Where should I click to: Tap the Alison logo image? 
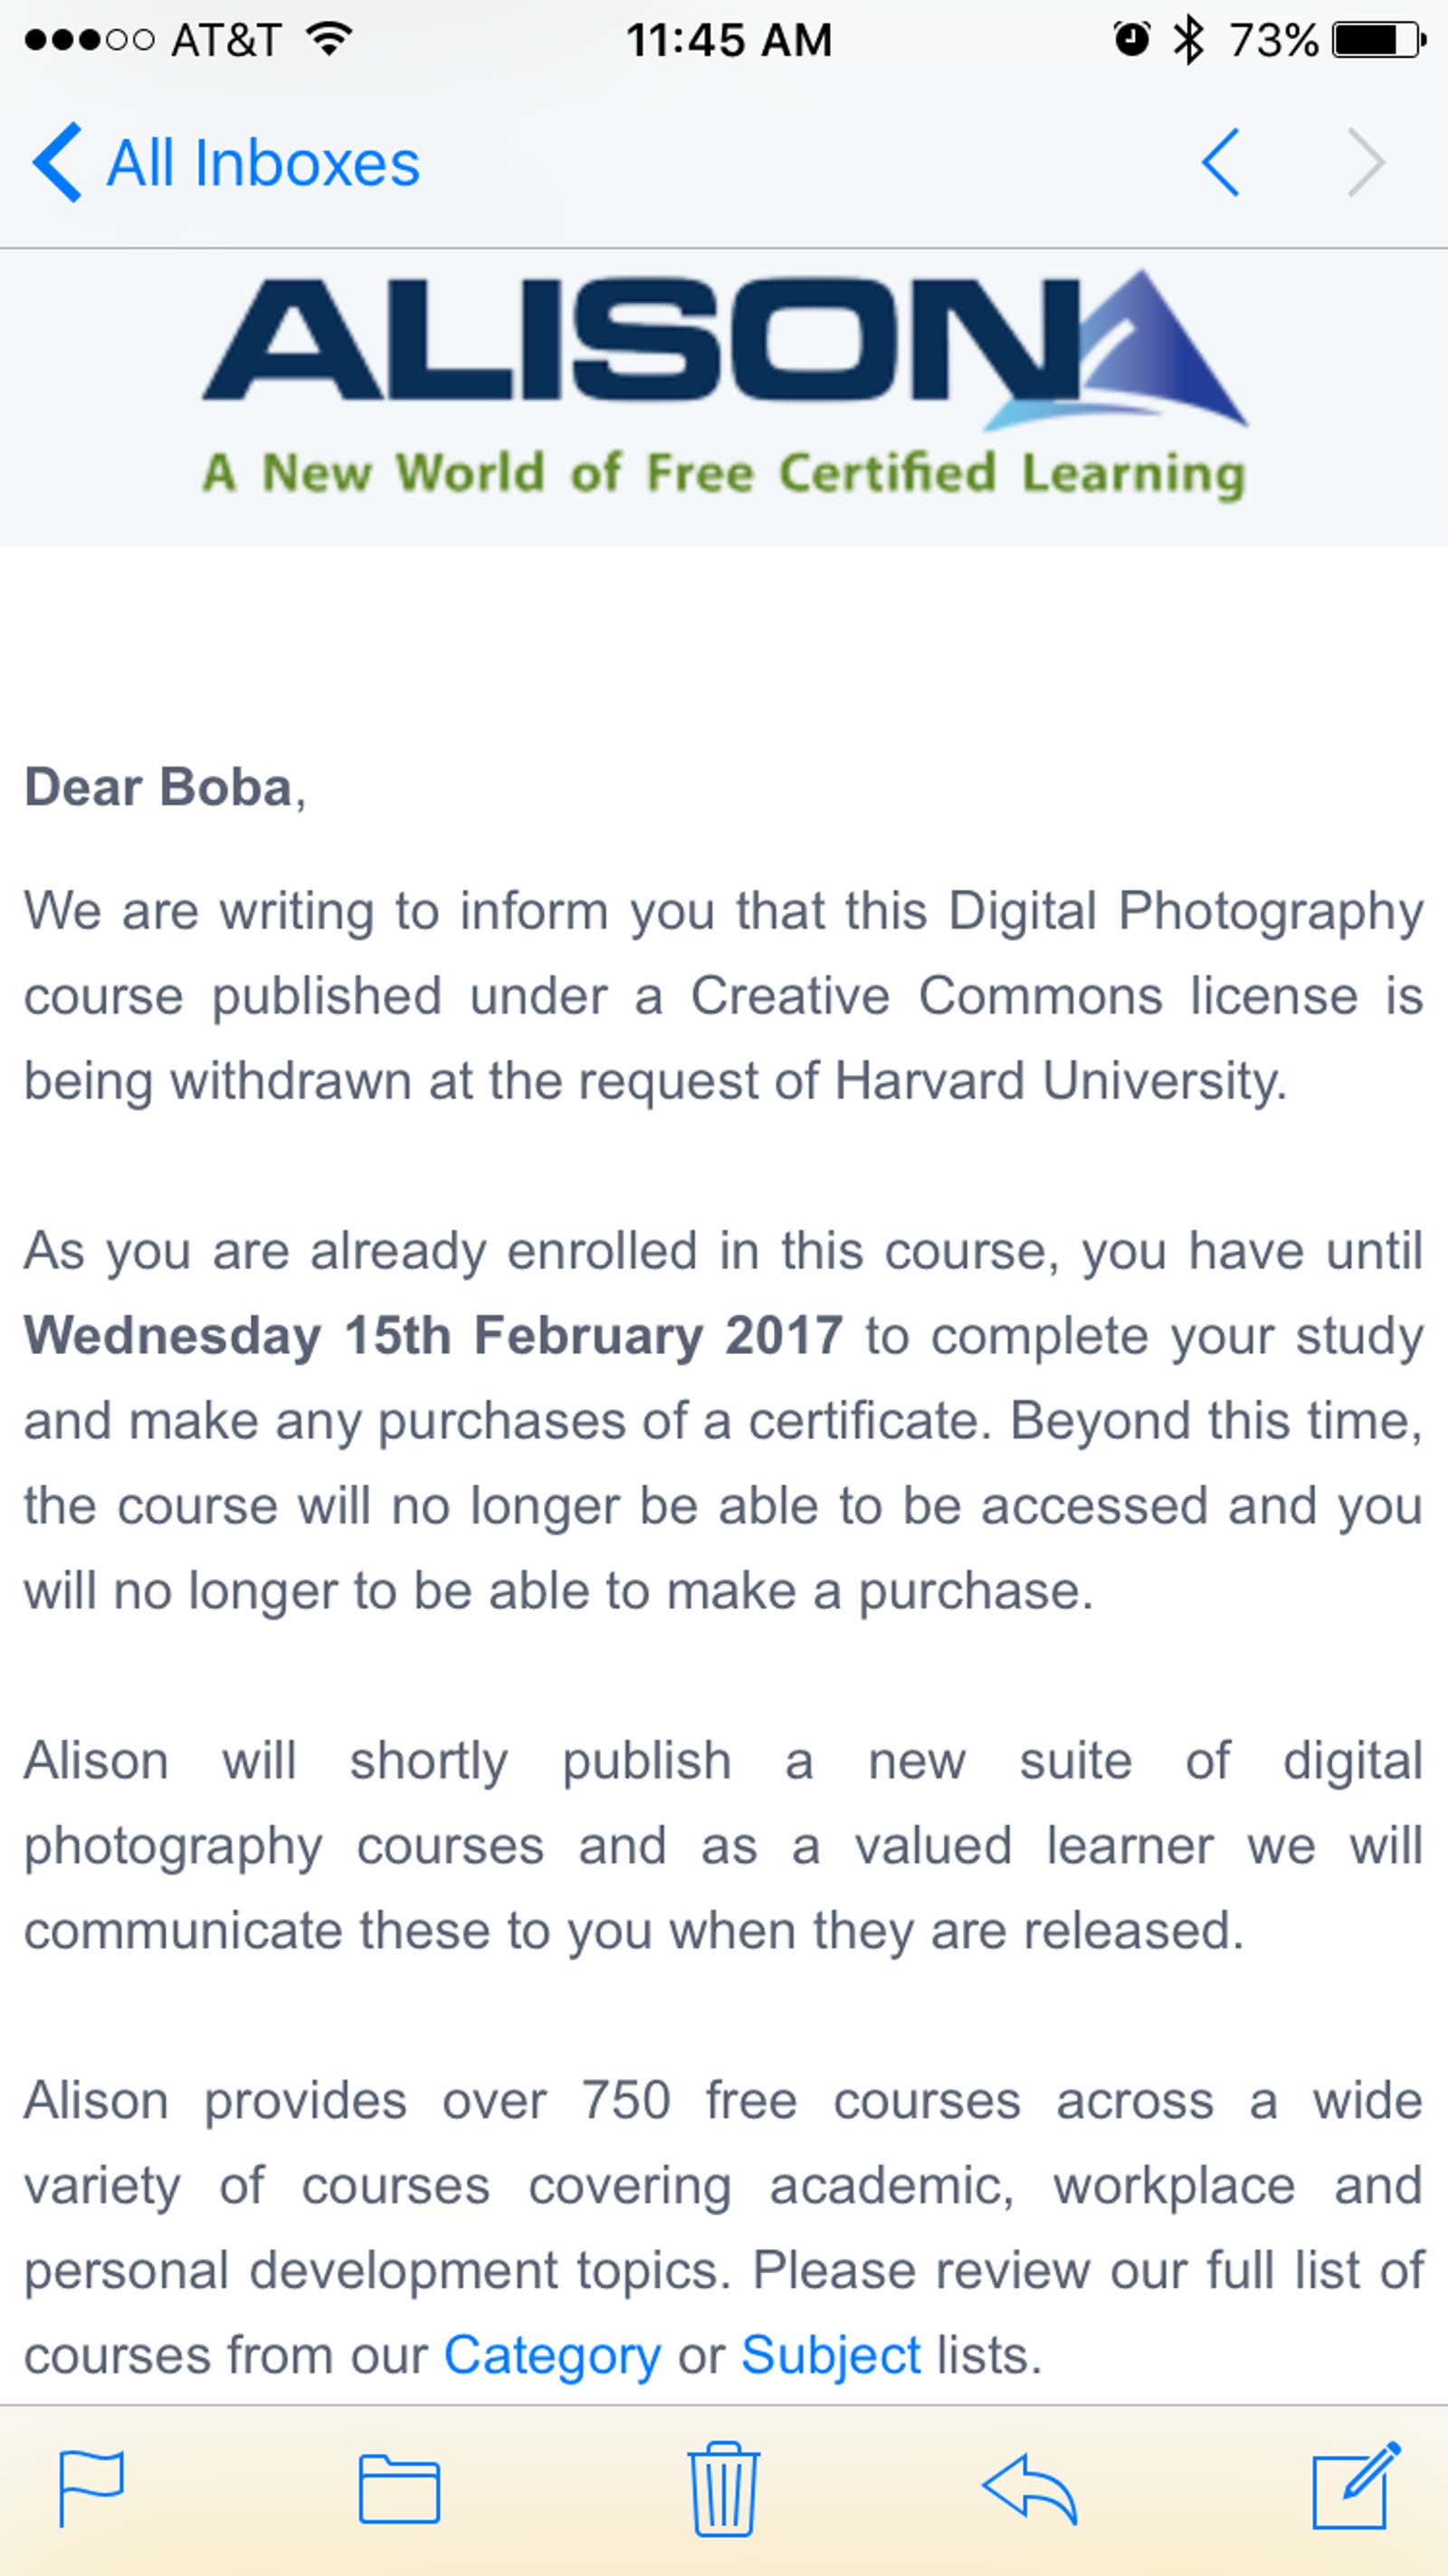(x=724, y=350)
